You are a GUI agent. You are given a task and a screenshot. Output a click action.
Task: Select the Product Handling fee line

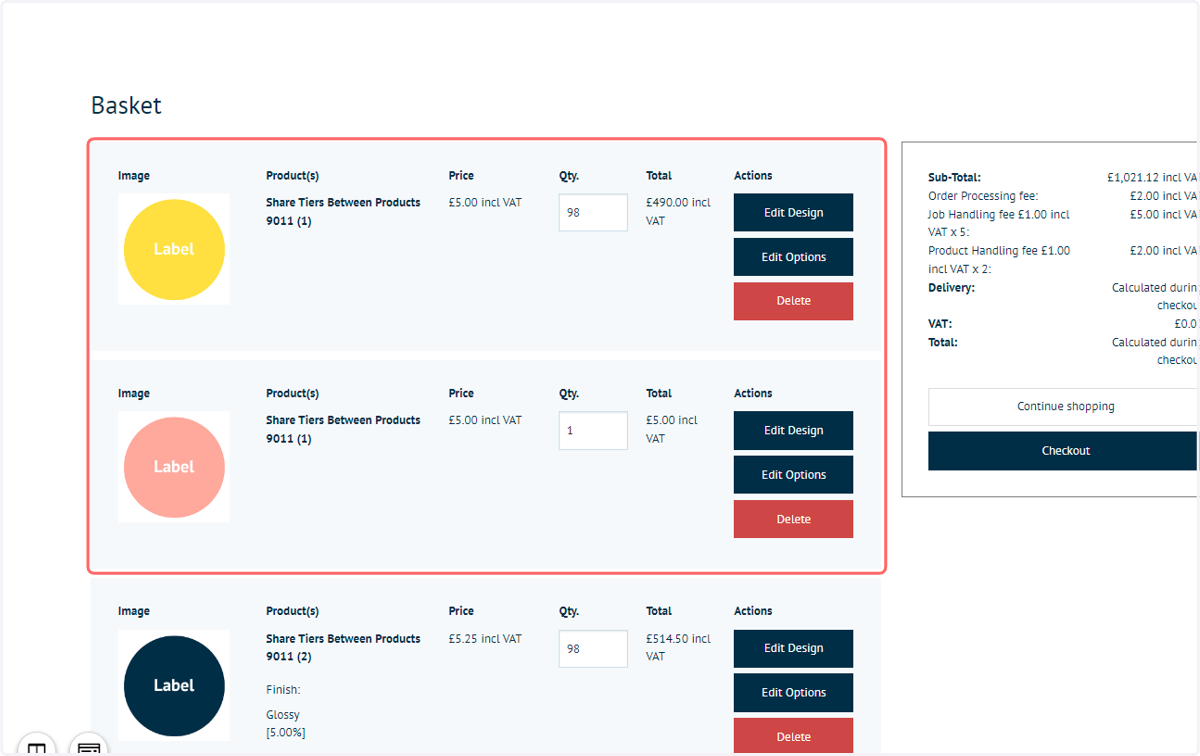tap(999, 260)
